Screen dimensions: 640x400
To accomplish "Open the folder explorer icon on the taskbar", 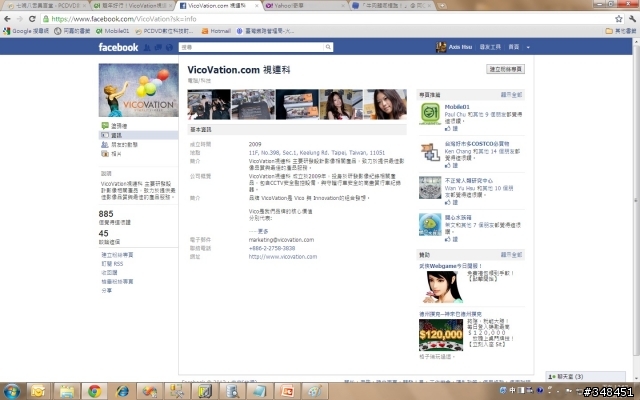I will point(67,391).
